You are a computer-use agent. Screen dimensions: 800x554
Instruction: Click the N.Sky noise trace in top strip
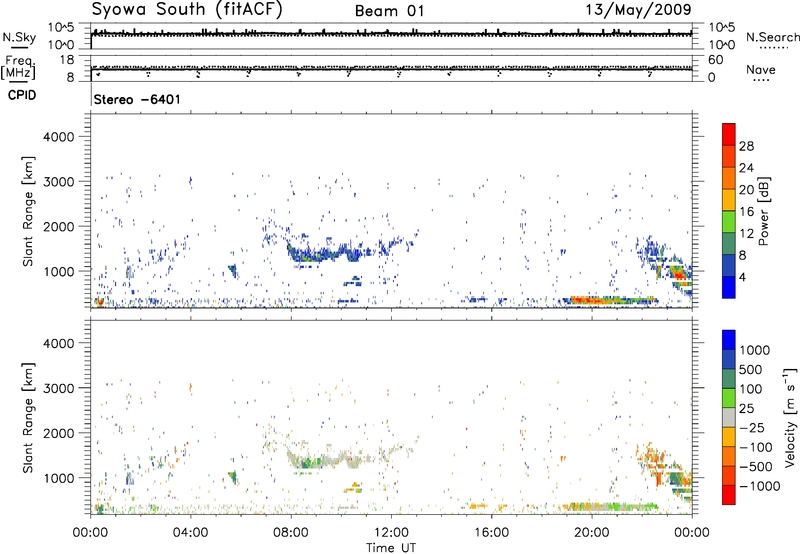(x=391, y=35)
